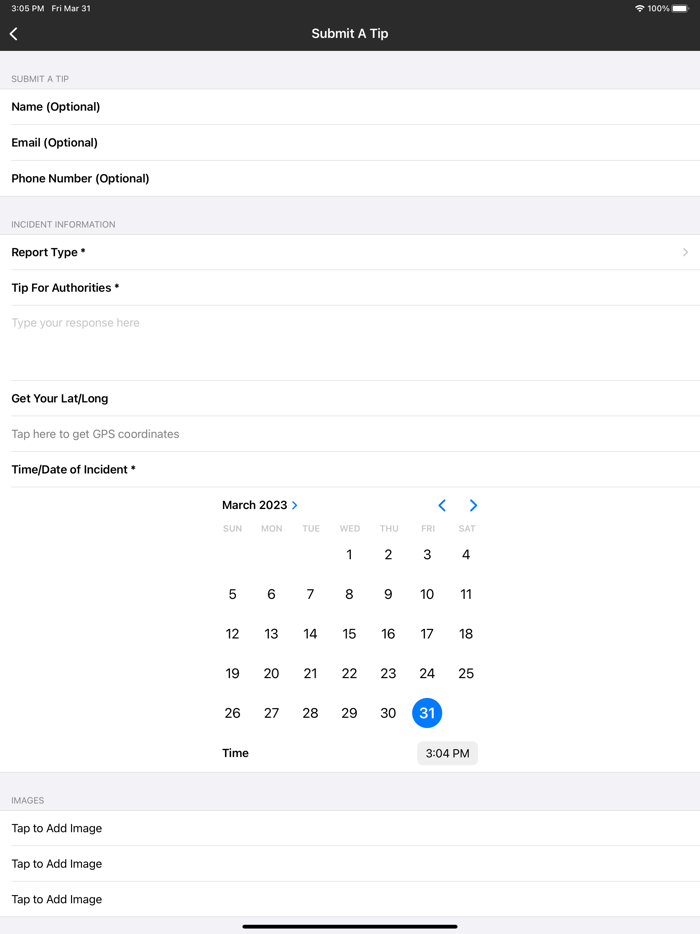This screenshot has height=934, width=700.
Task: Tap the battery indicator icon
Action: click(680, 8)
